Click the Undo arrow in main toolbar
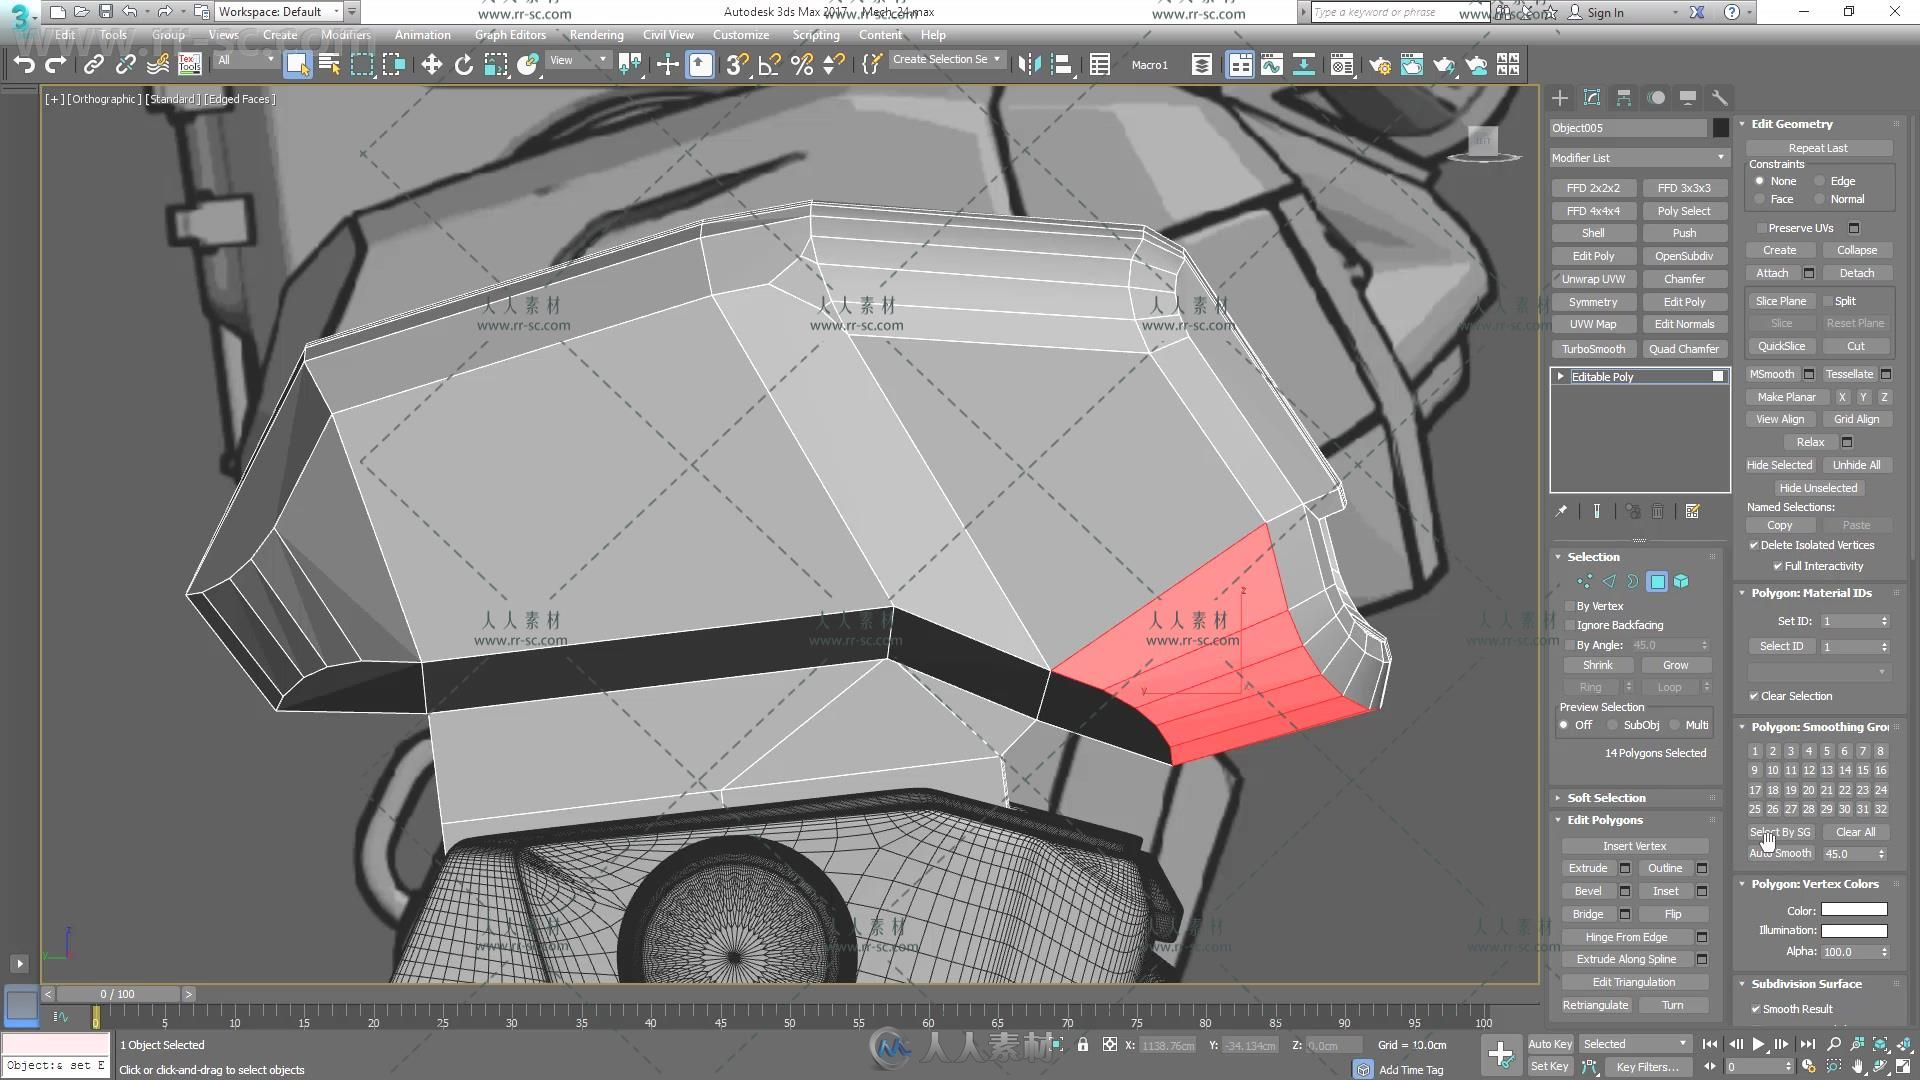 tap(24, 65)
